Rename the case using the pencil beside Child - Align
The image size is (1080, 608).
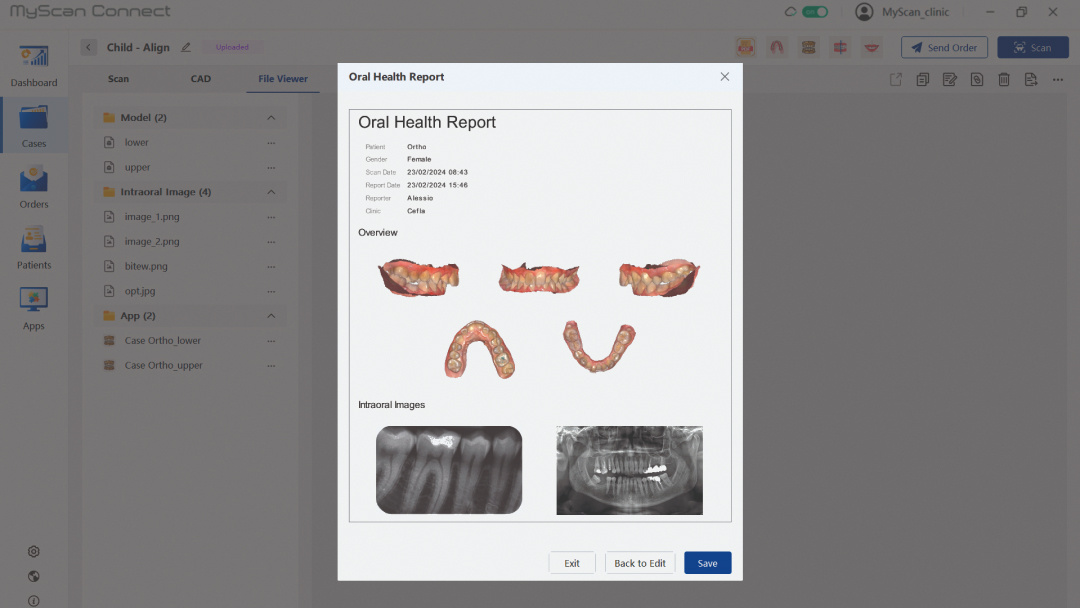187,46
